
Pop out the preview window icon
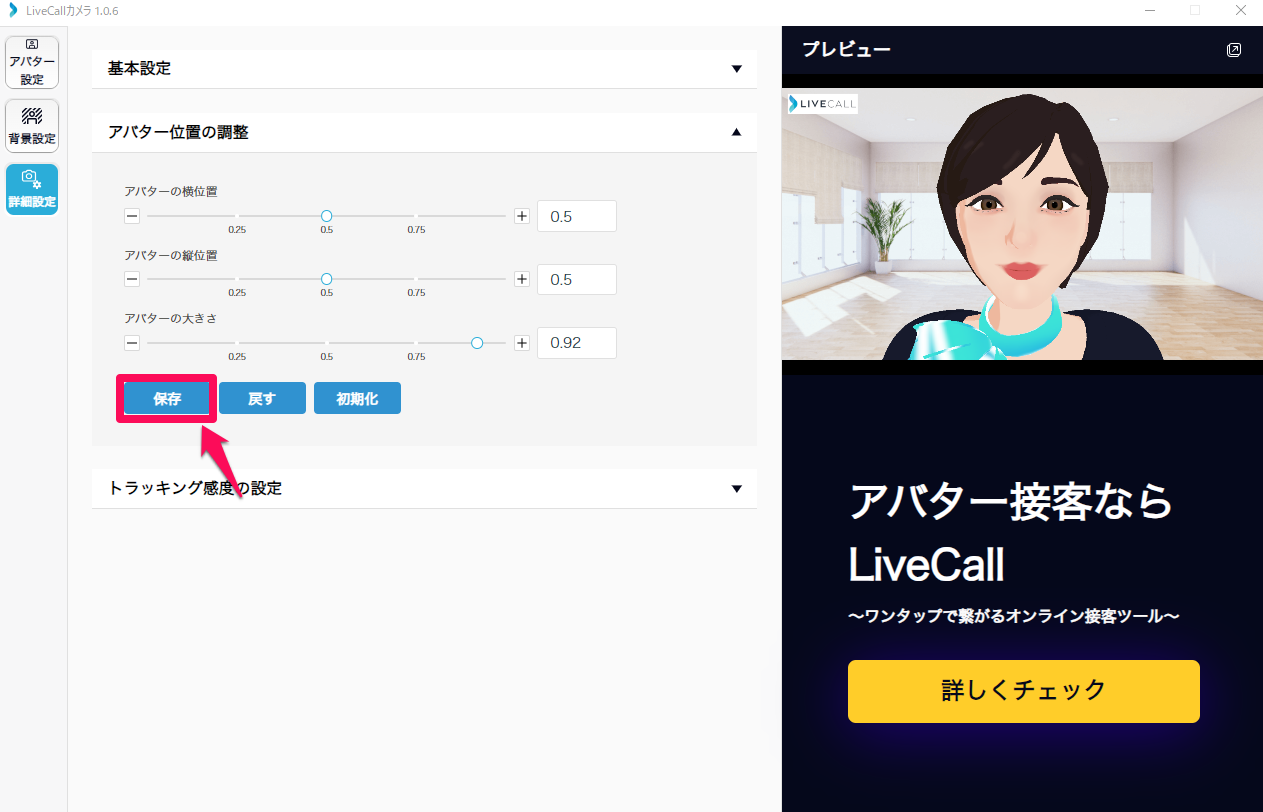pyautogui.click(x=1234, y=50)
